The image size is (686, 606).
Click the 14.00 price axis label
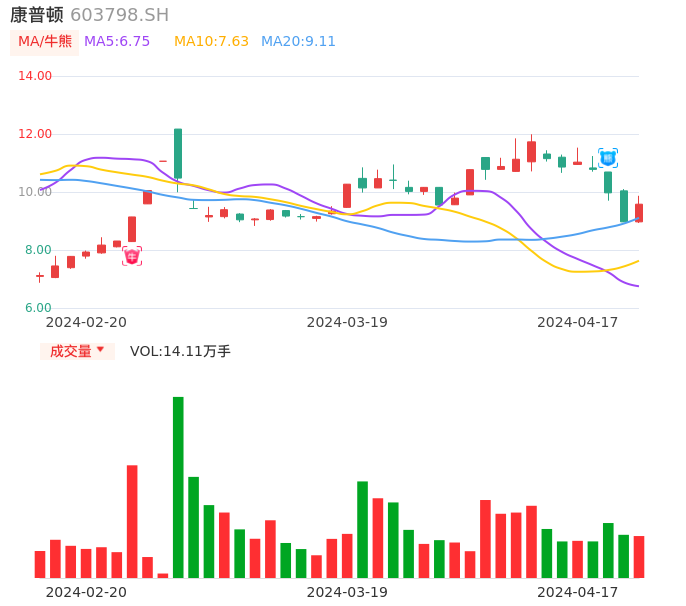[x=35, y=76]
